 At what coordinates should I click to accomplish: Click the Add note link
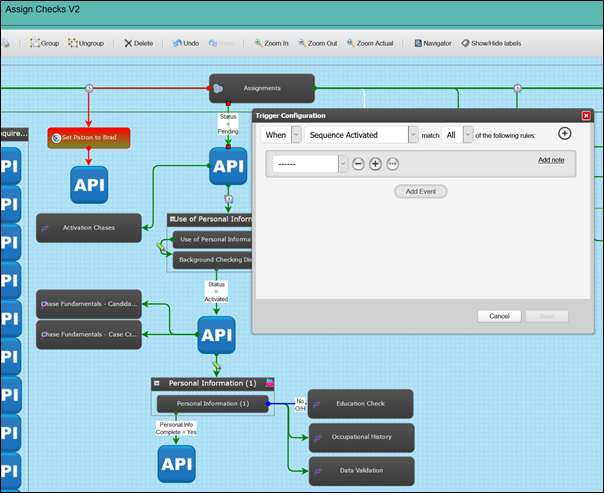point(551,160)
